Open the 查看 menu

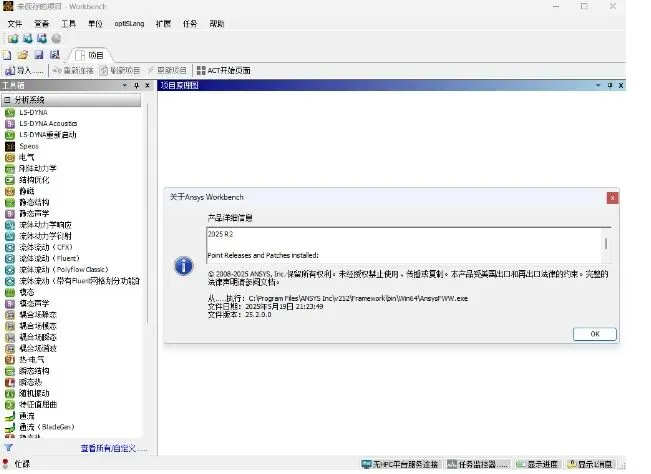tap(42, 24)
